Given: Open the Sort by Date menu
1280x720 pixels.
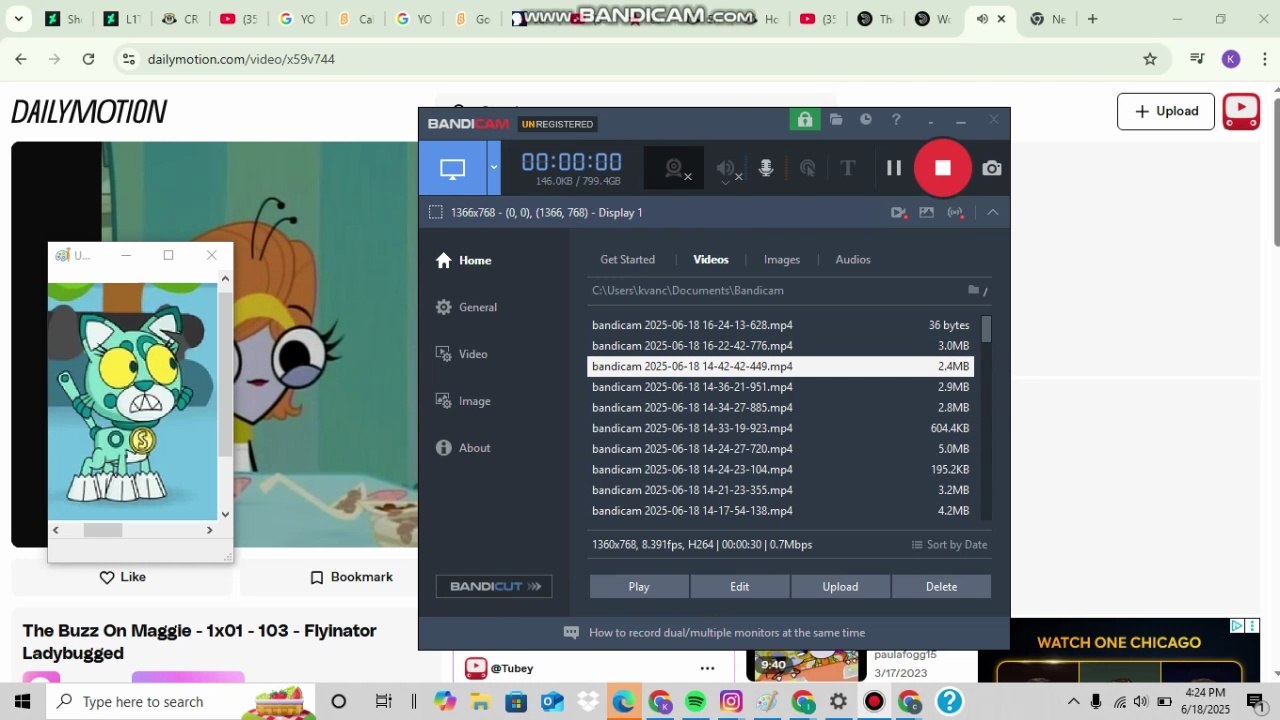Looking at the screenshot, I should (x=949, y=545).
